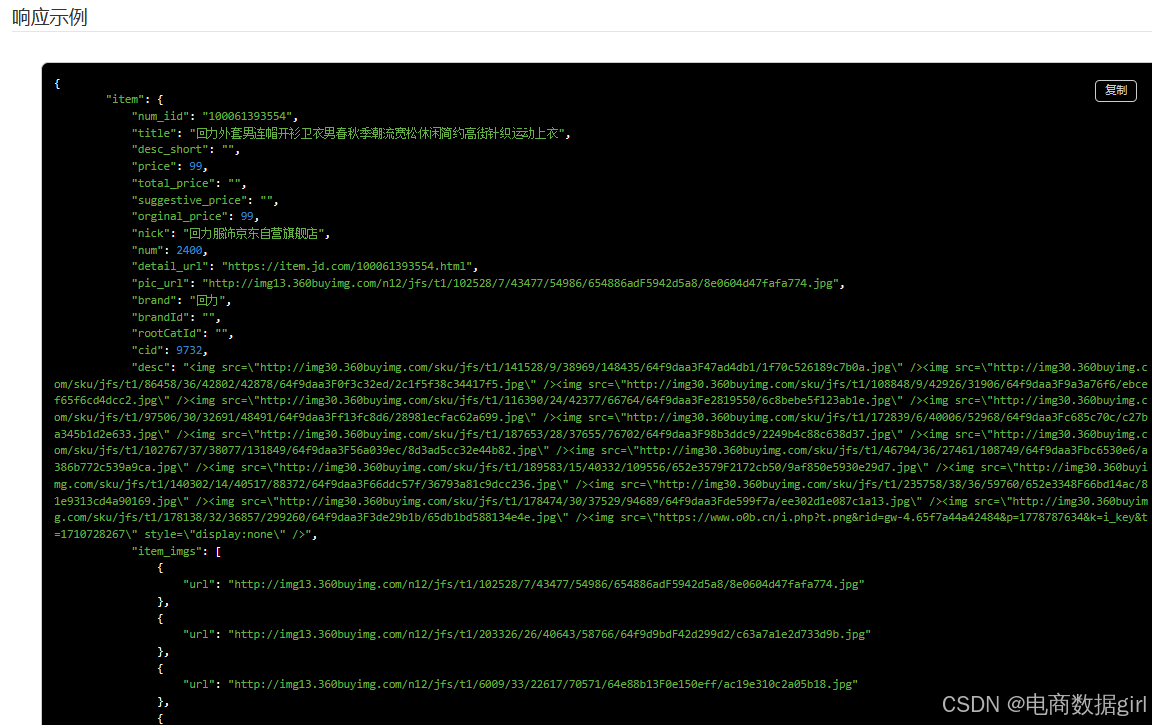1152x725 pixels.
Task: Click the "item" key line
Action: pos(134,99)
